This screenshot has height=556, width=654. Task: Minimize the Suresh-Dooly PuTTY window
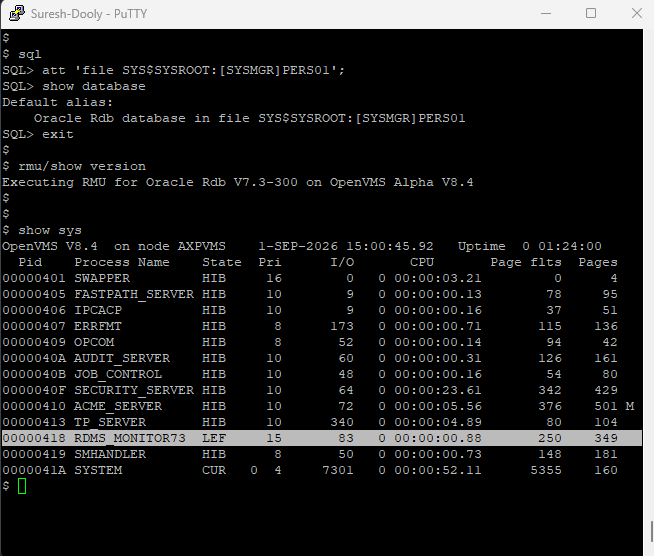[546, 13]
